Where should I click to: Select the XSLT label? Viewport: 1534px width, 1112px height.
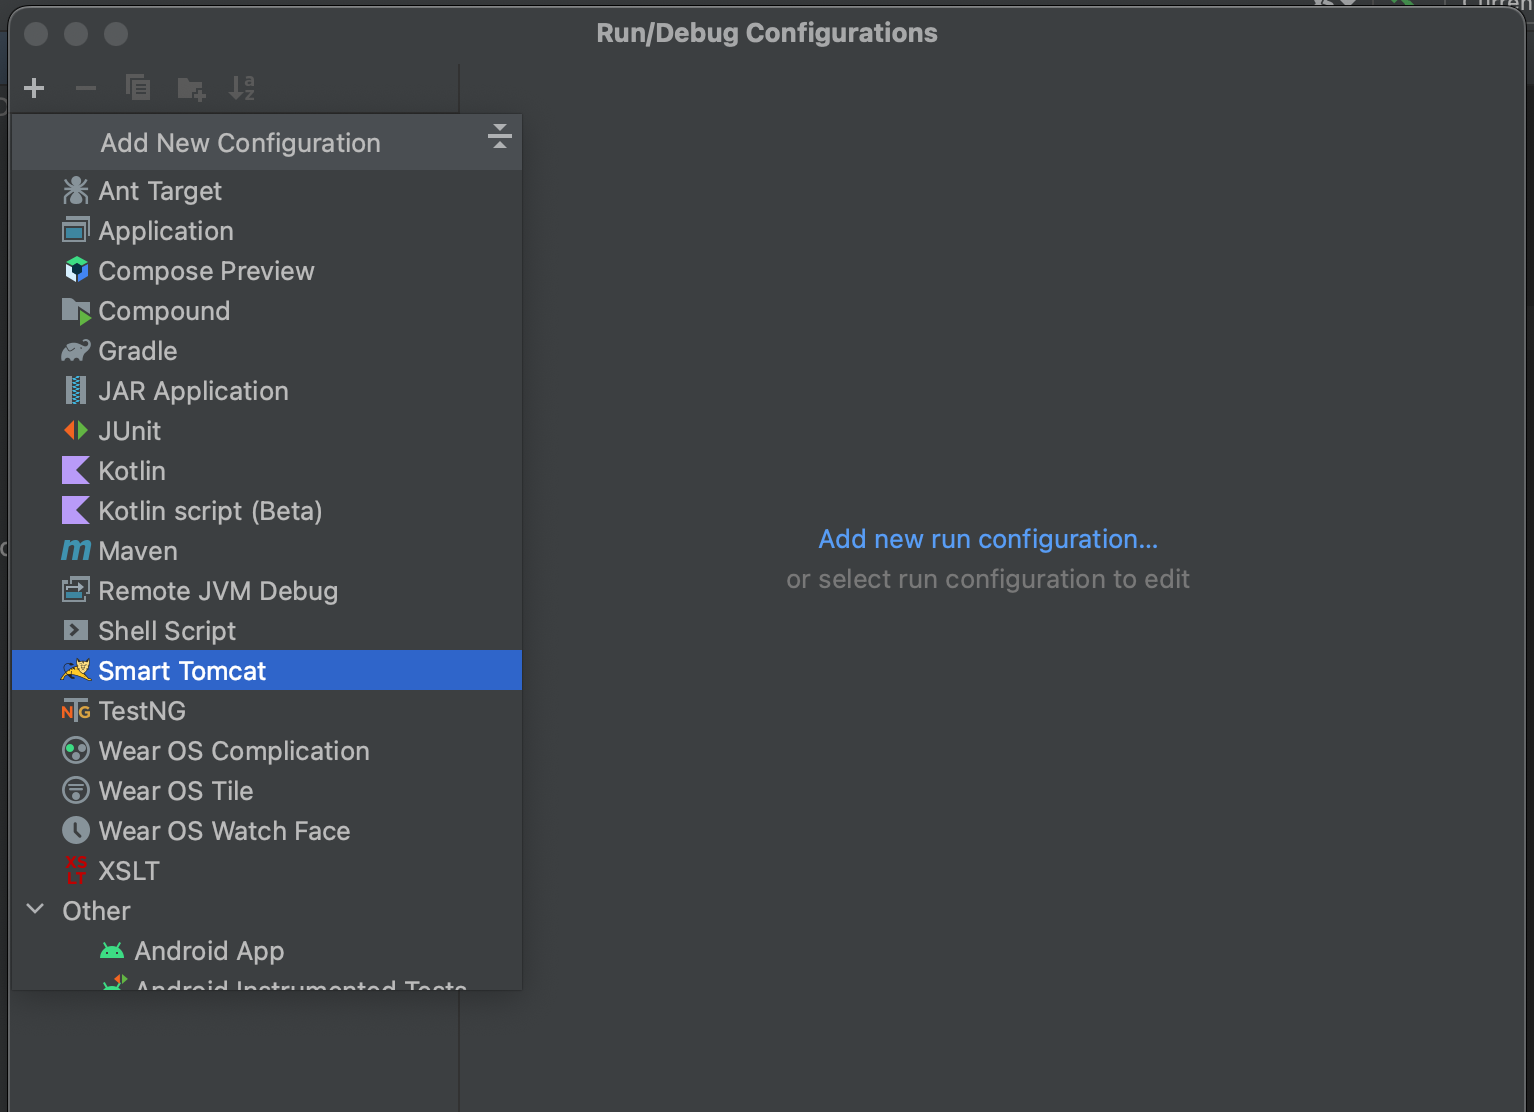[129, 871]
